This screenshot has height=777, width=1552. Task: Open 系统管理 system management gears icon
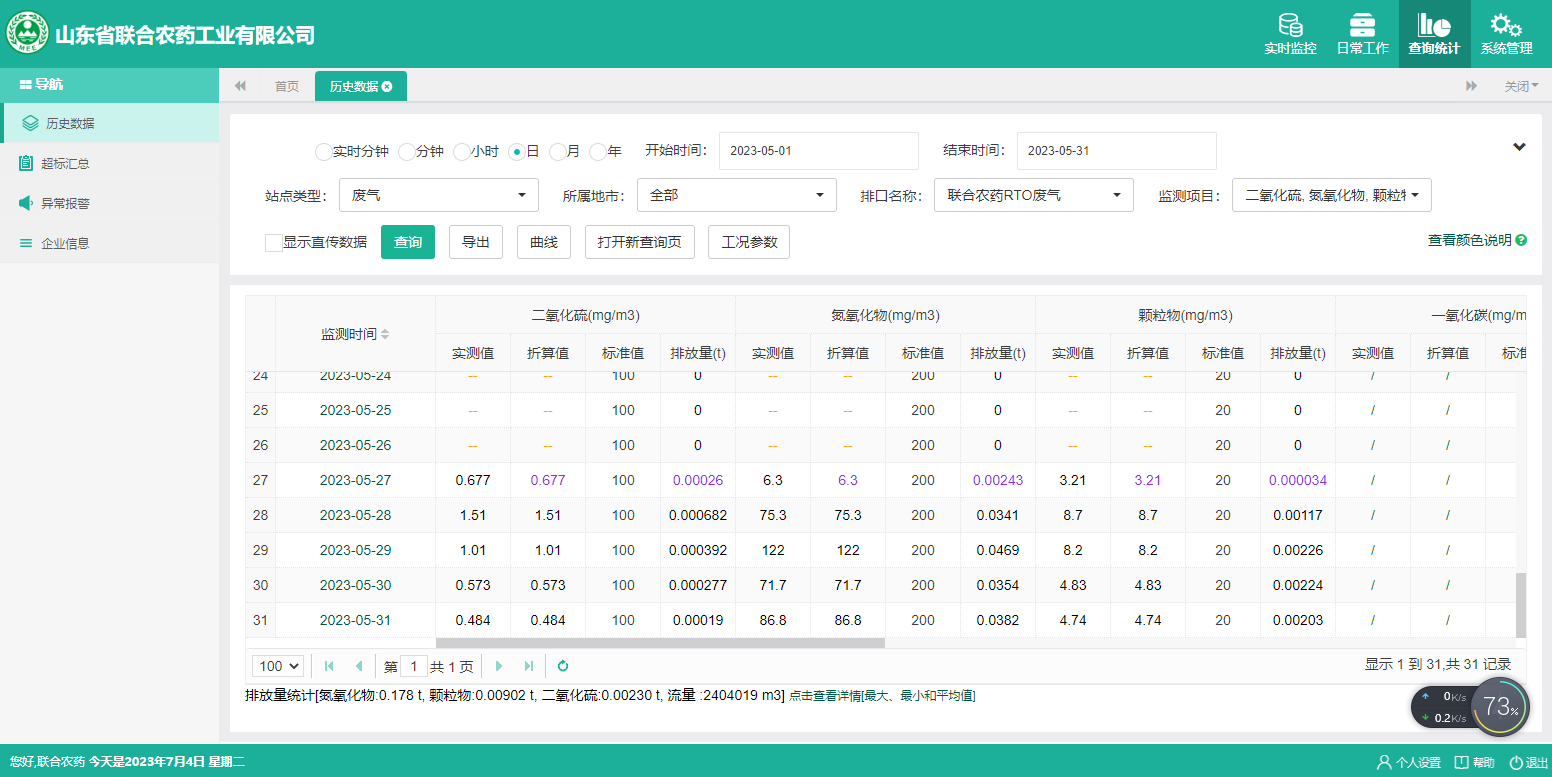click(x=1506, y=26)
